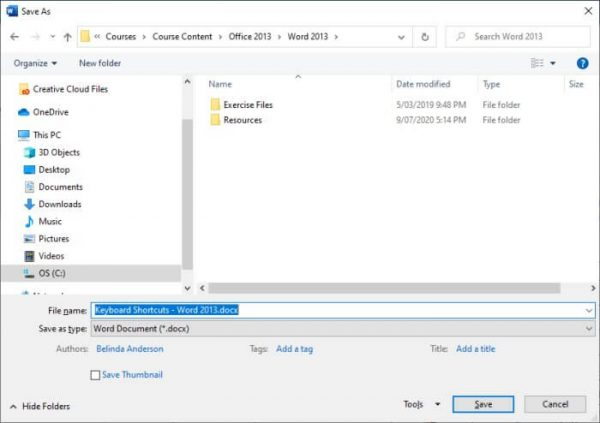
Task: Refresh the current folder view
Action: [425, 37]
